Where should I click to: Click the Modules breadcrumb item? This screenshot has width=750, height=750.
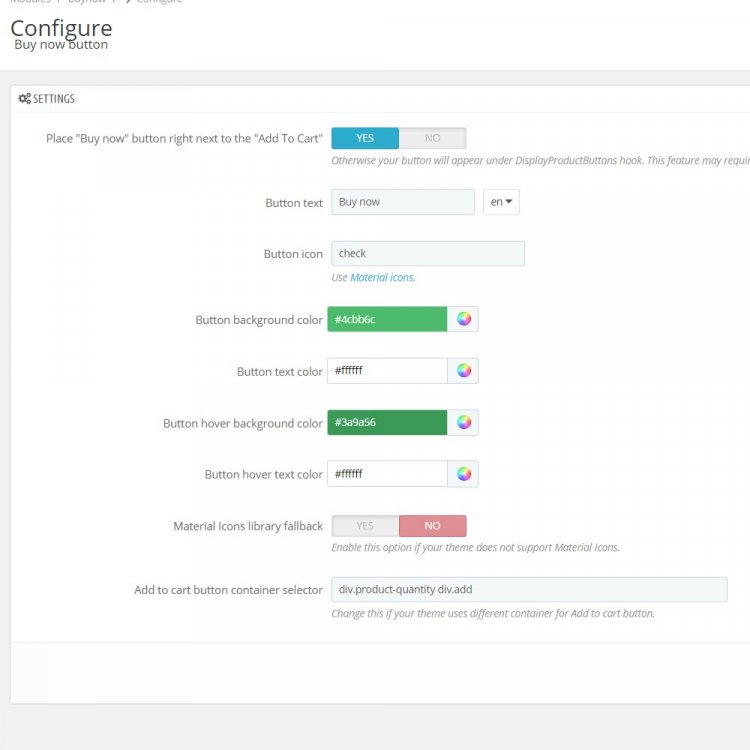coord(30,2)
